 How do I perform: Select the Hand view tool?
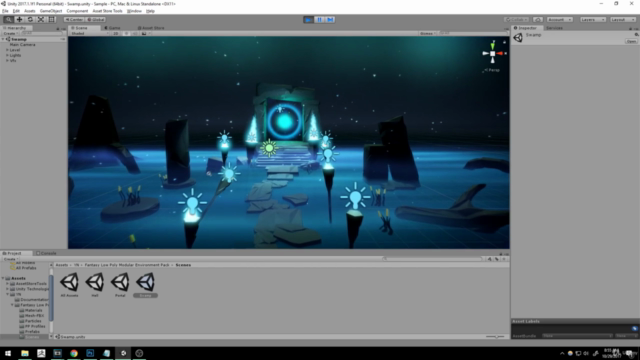coord(8,19)
